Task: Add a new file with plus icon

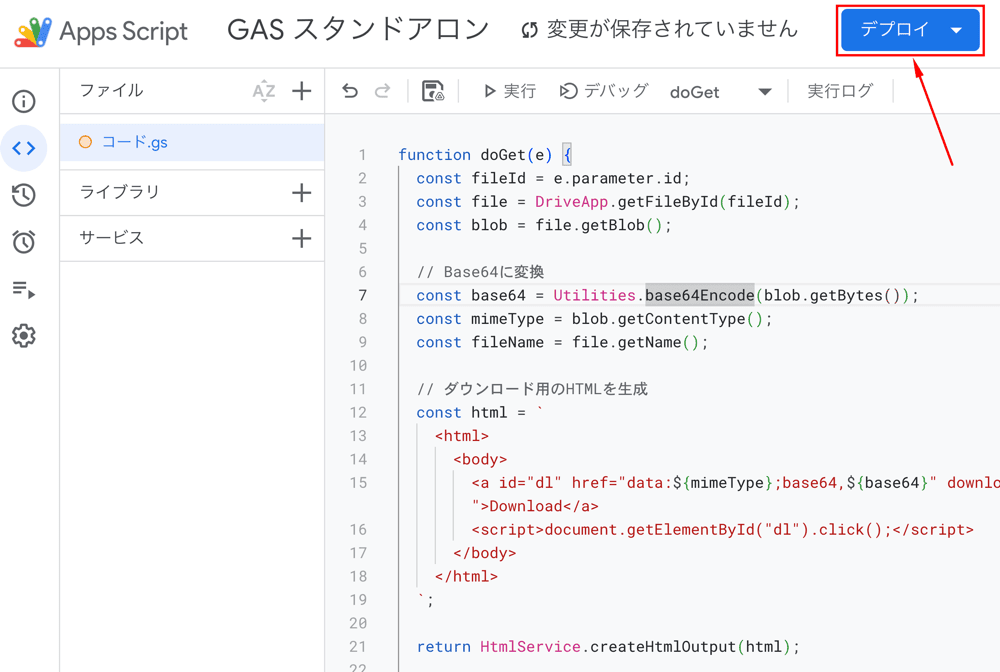Action: pos(301,91)
